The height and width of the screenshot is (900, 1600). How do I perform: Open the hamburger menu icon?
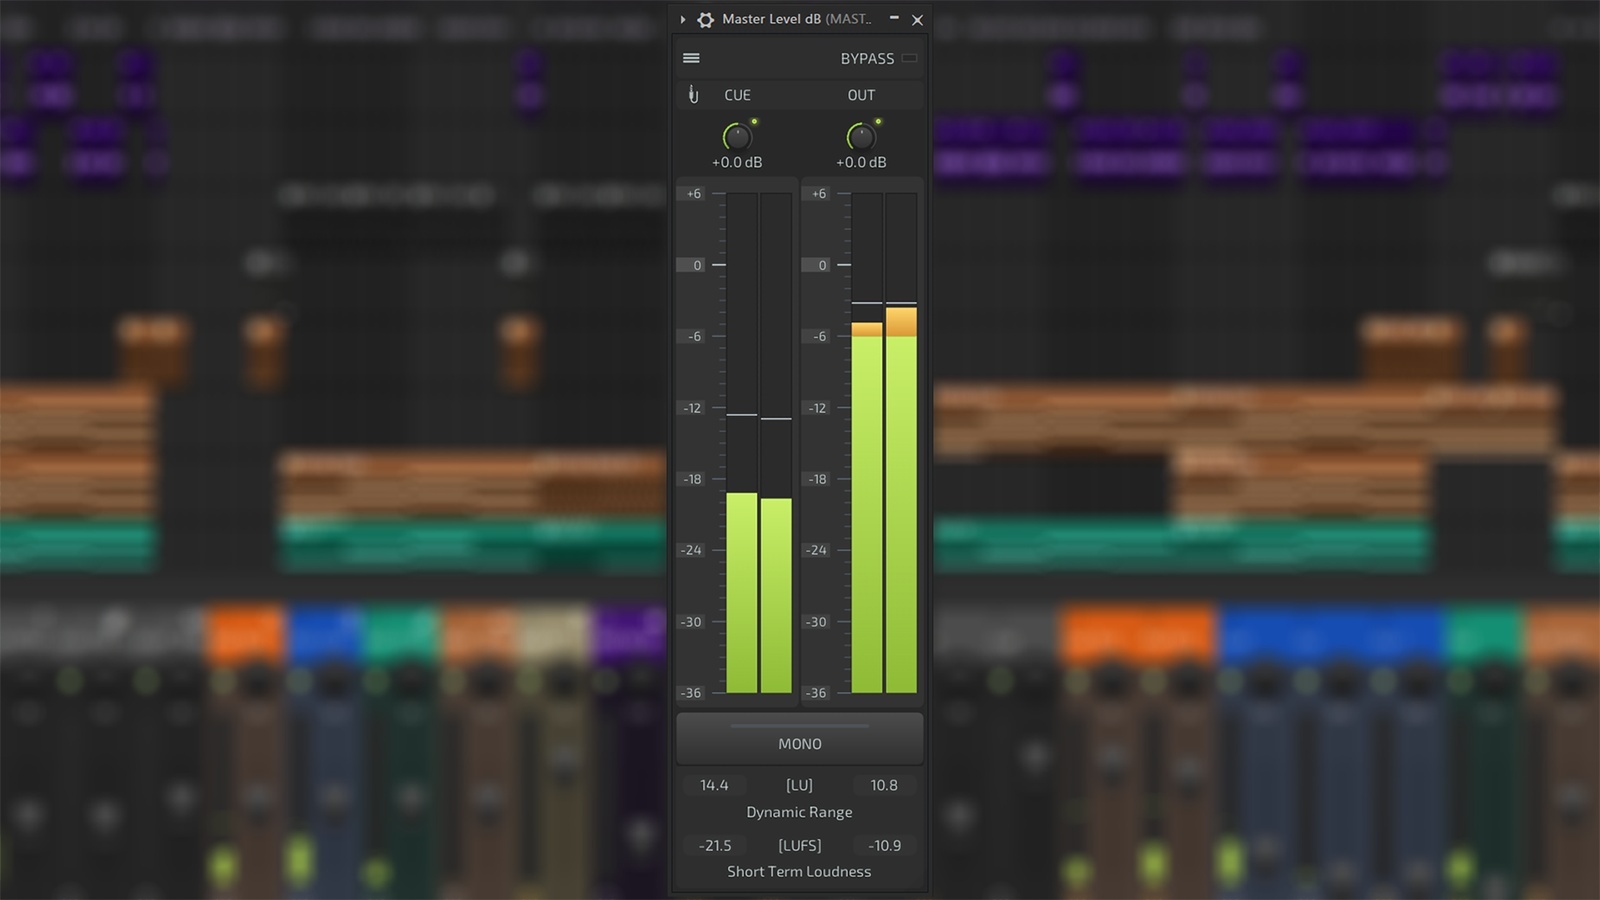(691, 58)
